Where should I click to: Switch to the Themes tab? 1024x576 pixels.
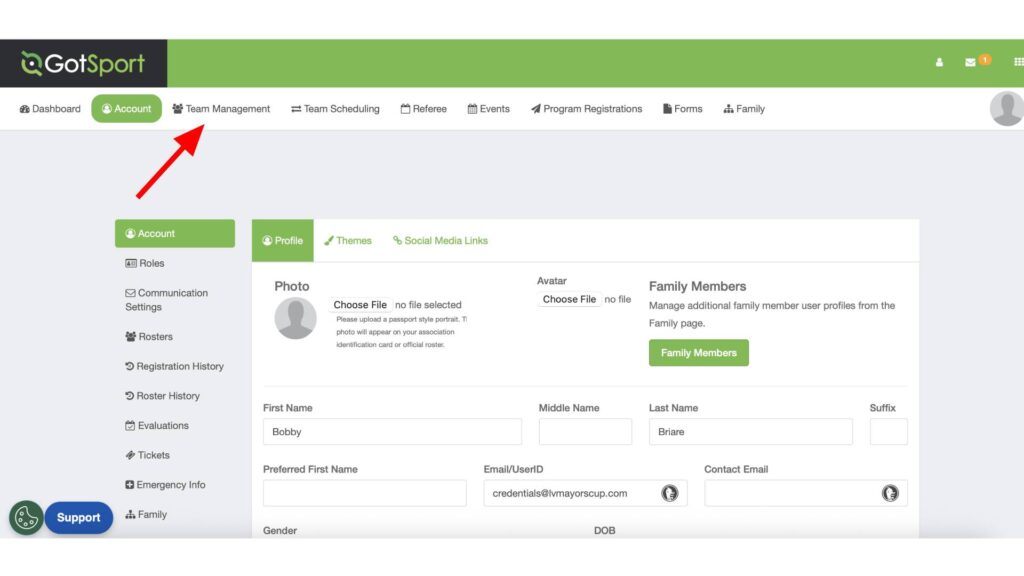point(347,241)
